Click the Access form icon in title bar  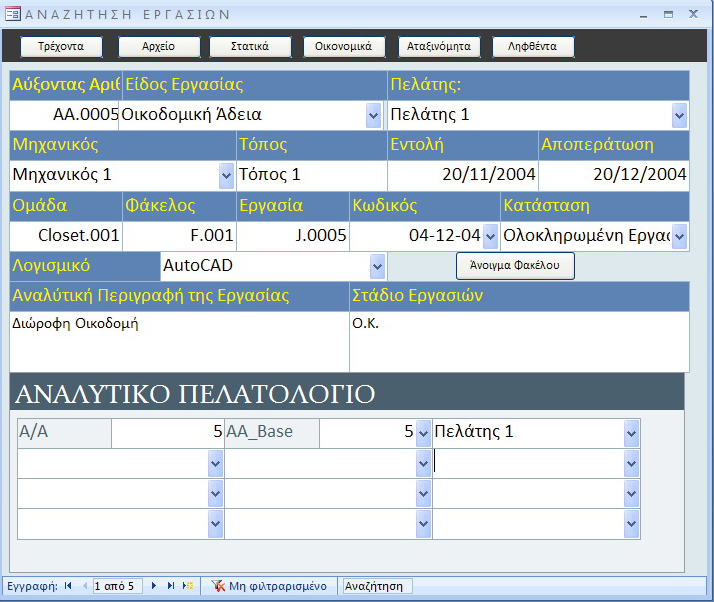point(11,14)
